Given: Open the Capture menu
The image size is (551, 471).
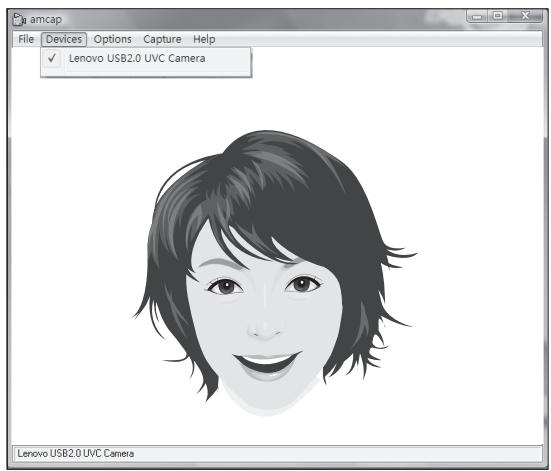Looking at the screenshot, I should click(162, 39).
